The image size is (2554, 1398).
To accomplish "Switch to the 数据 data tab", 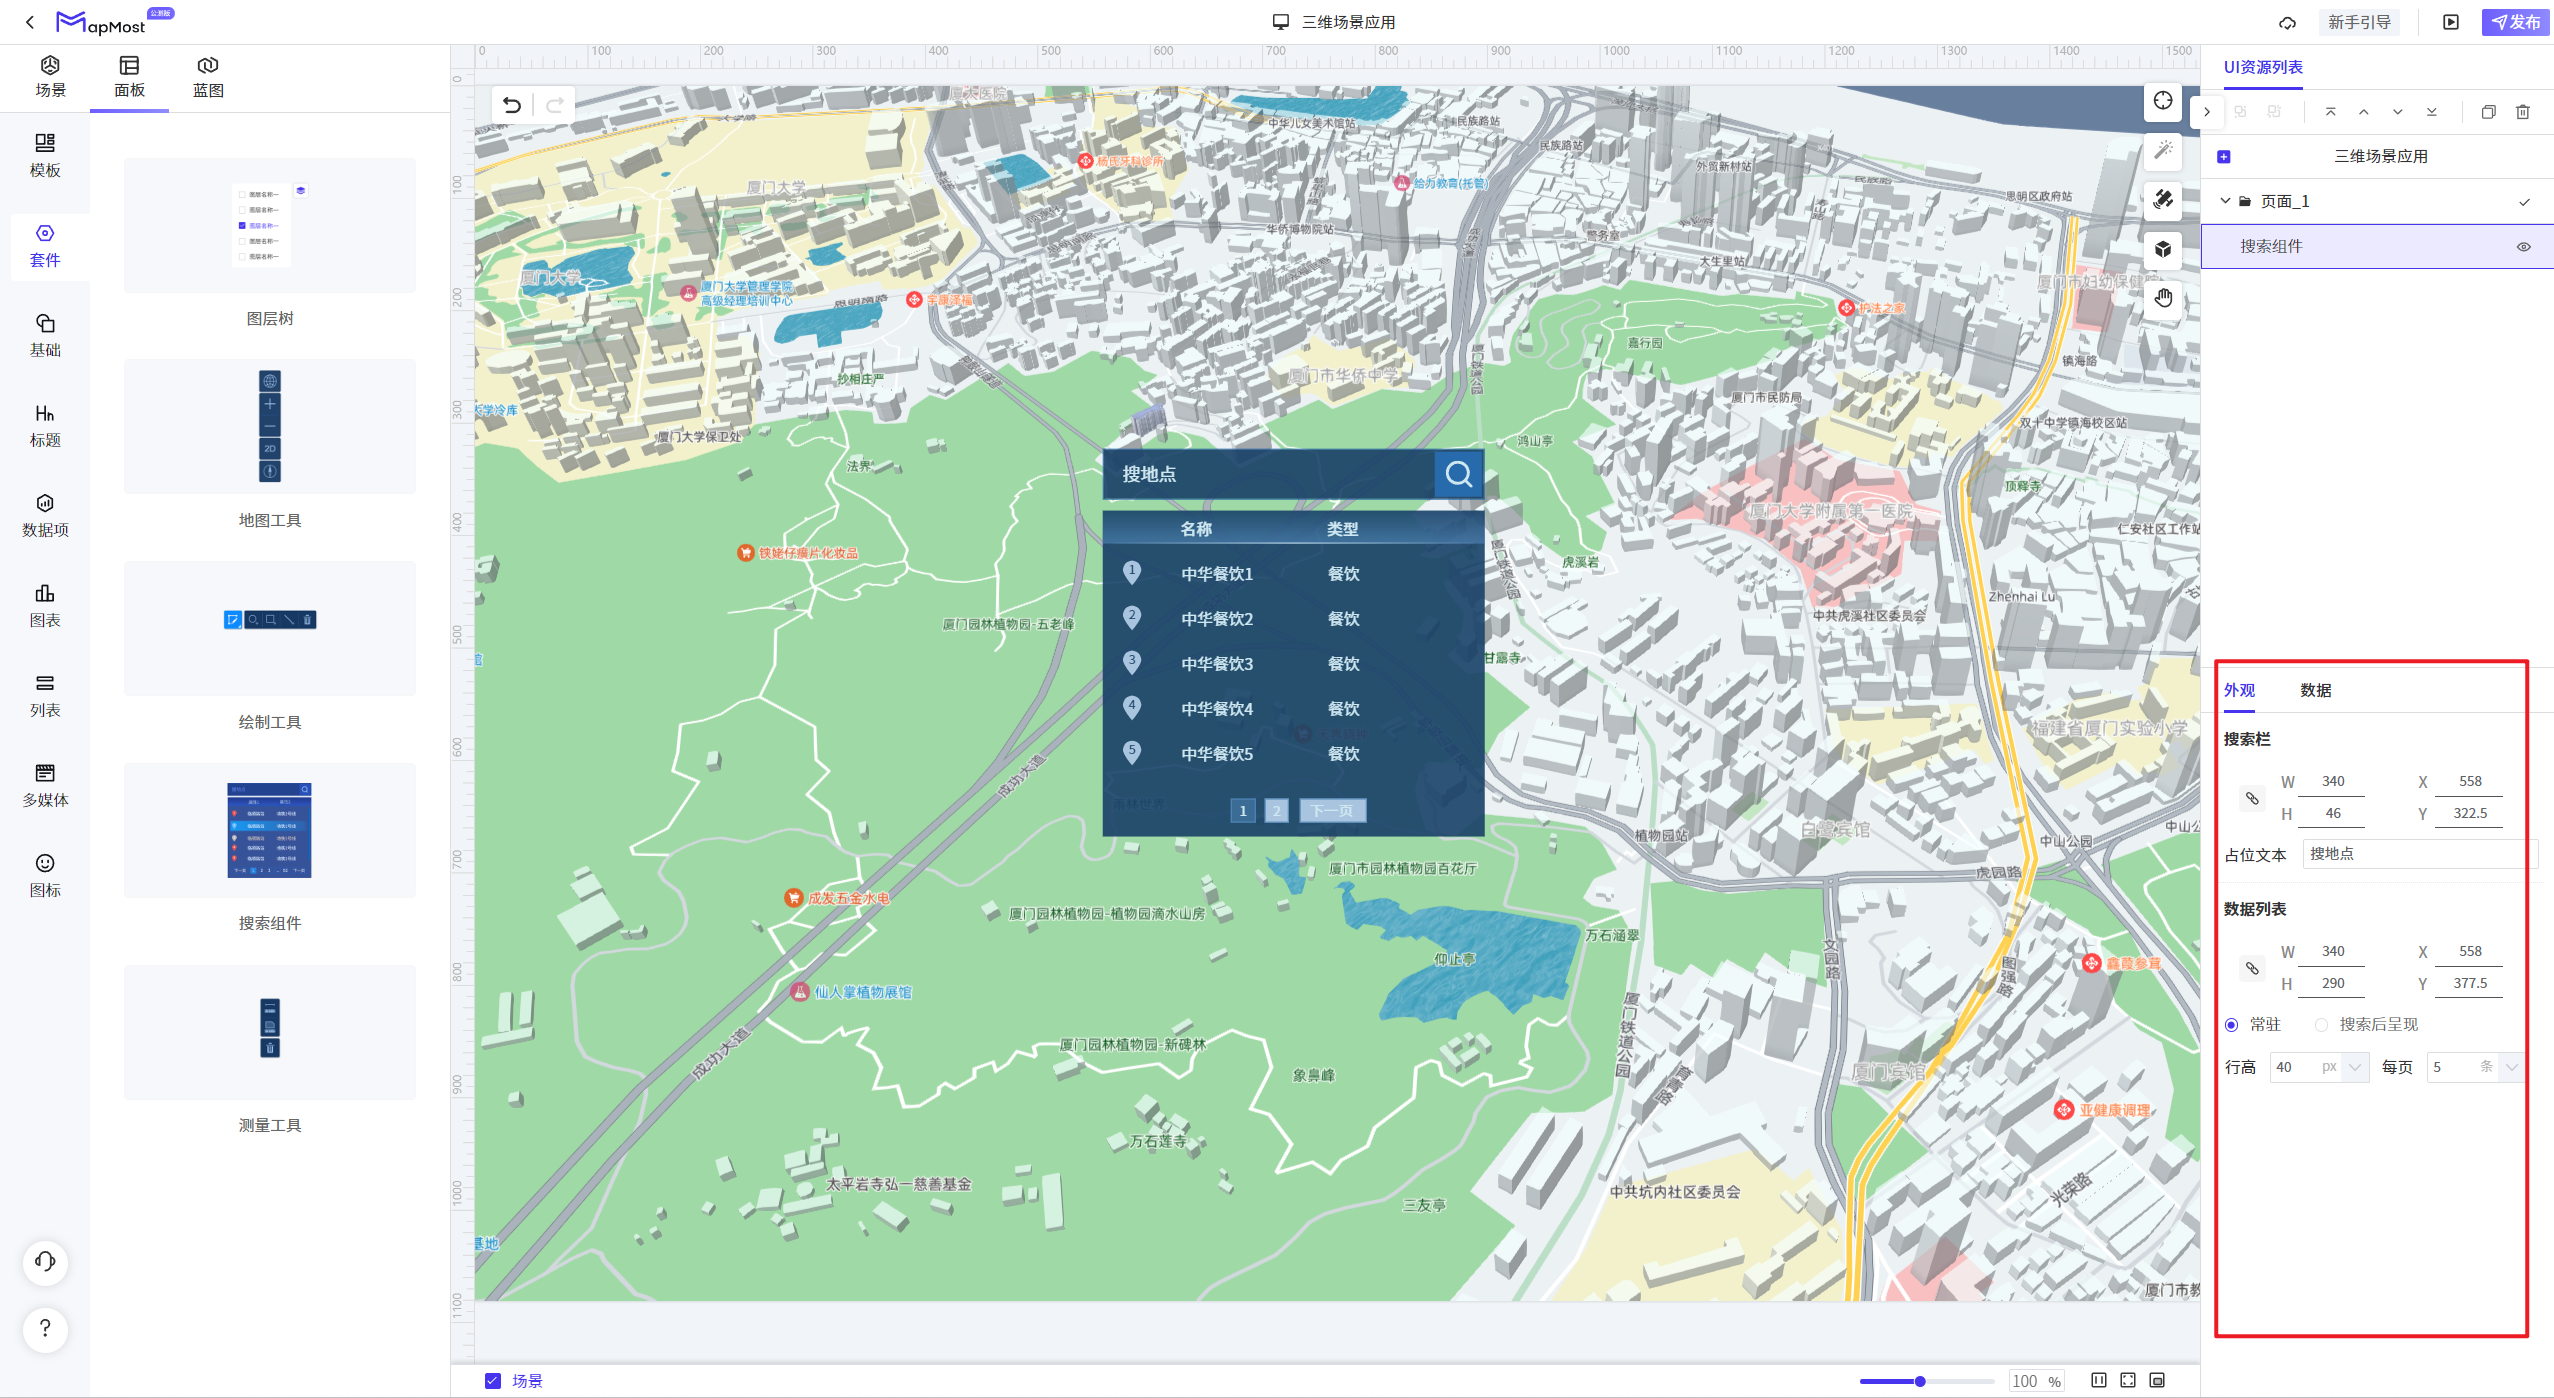I will [x=2316, y=690].
